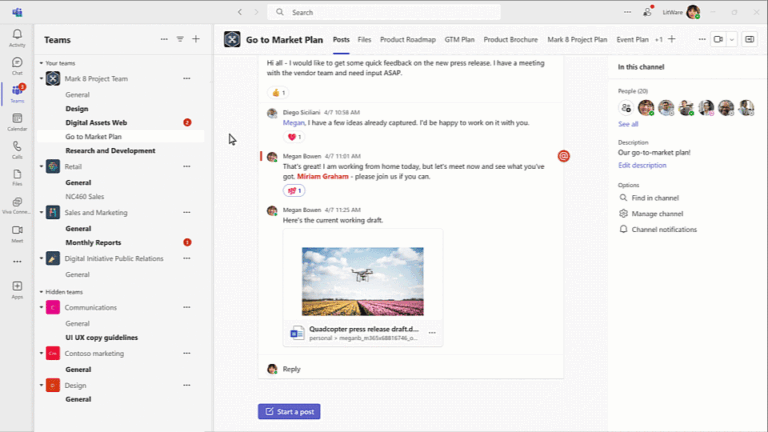
Task: Open more options in Teams panel header
Action: [x=164, y=39]
